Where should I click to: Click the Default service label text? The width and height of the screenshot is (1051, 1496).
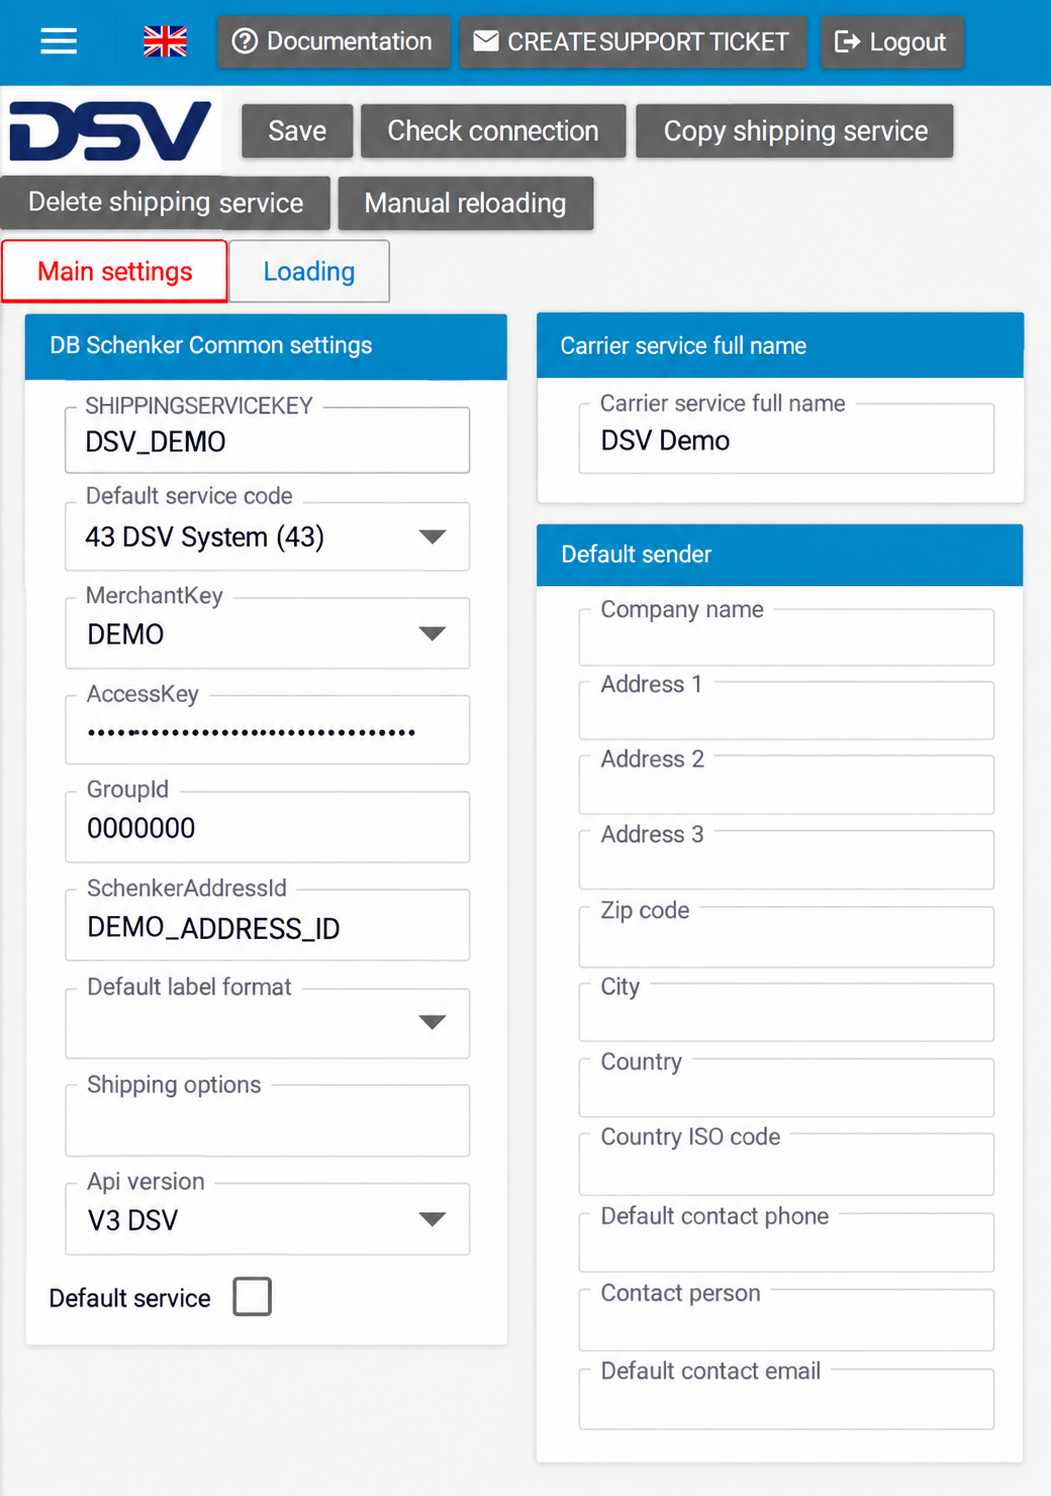click(x=130, y=1298)
